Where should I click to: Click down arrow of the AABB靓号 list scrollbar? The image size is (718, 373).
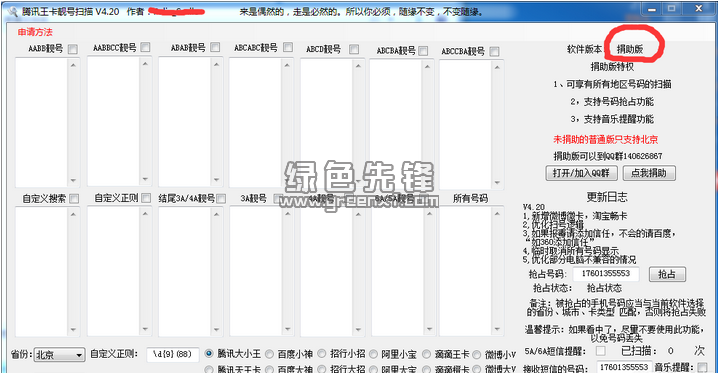tap(73, 180)
